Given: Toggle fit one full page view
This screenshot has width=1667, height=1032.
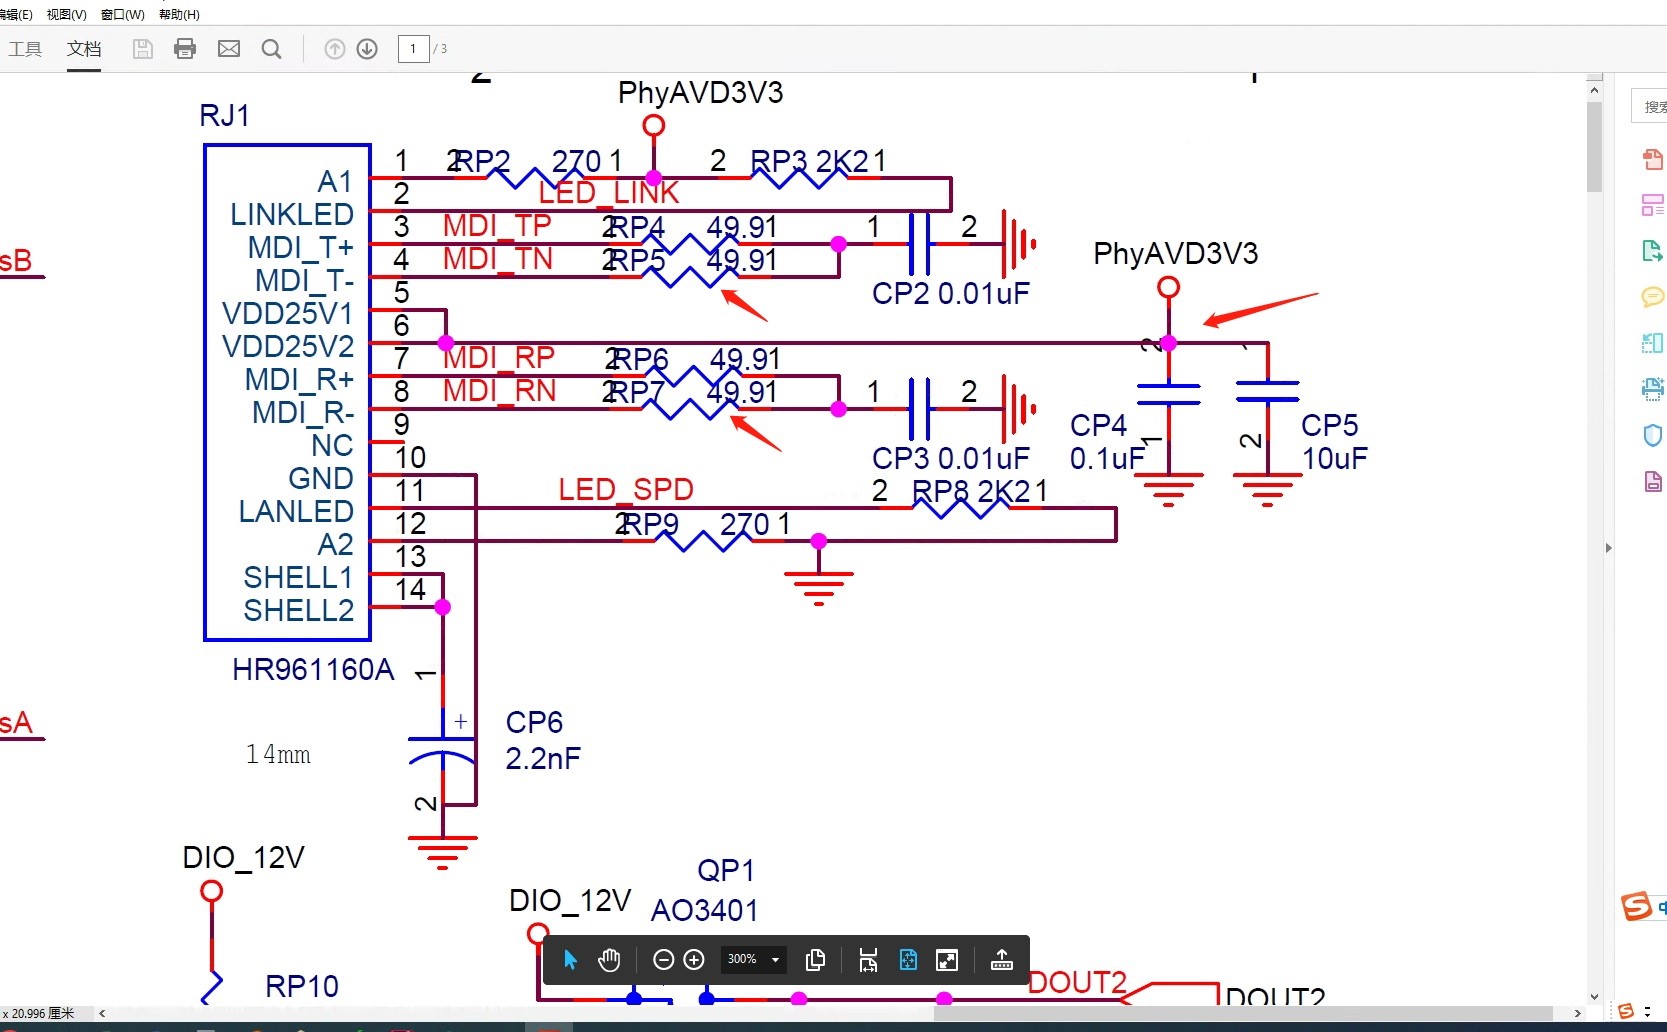Looking at the screenshot, I should tap(908, 960).
